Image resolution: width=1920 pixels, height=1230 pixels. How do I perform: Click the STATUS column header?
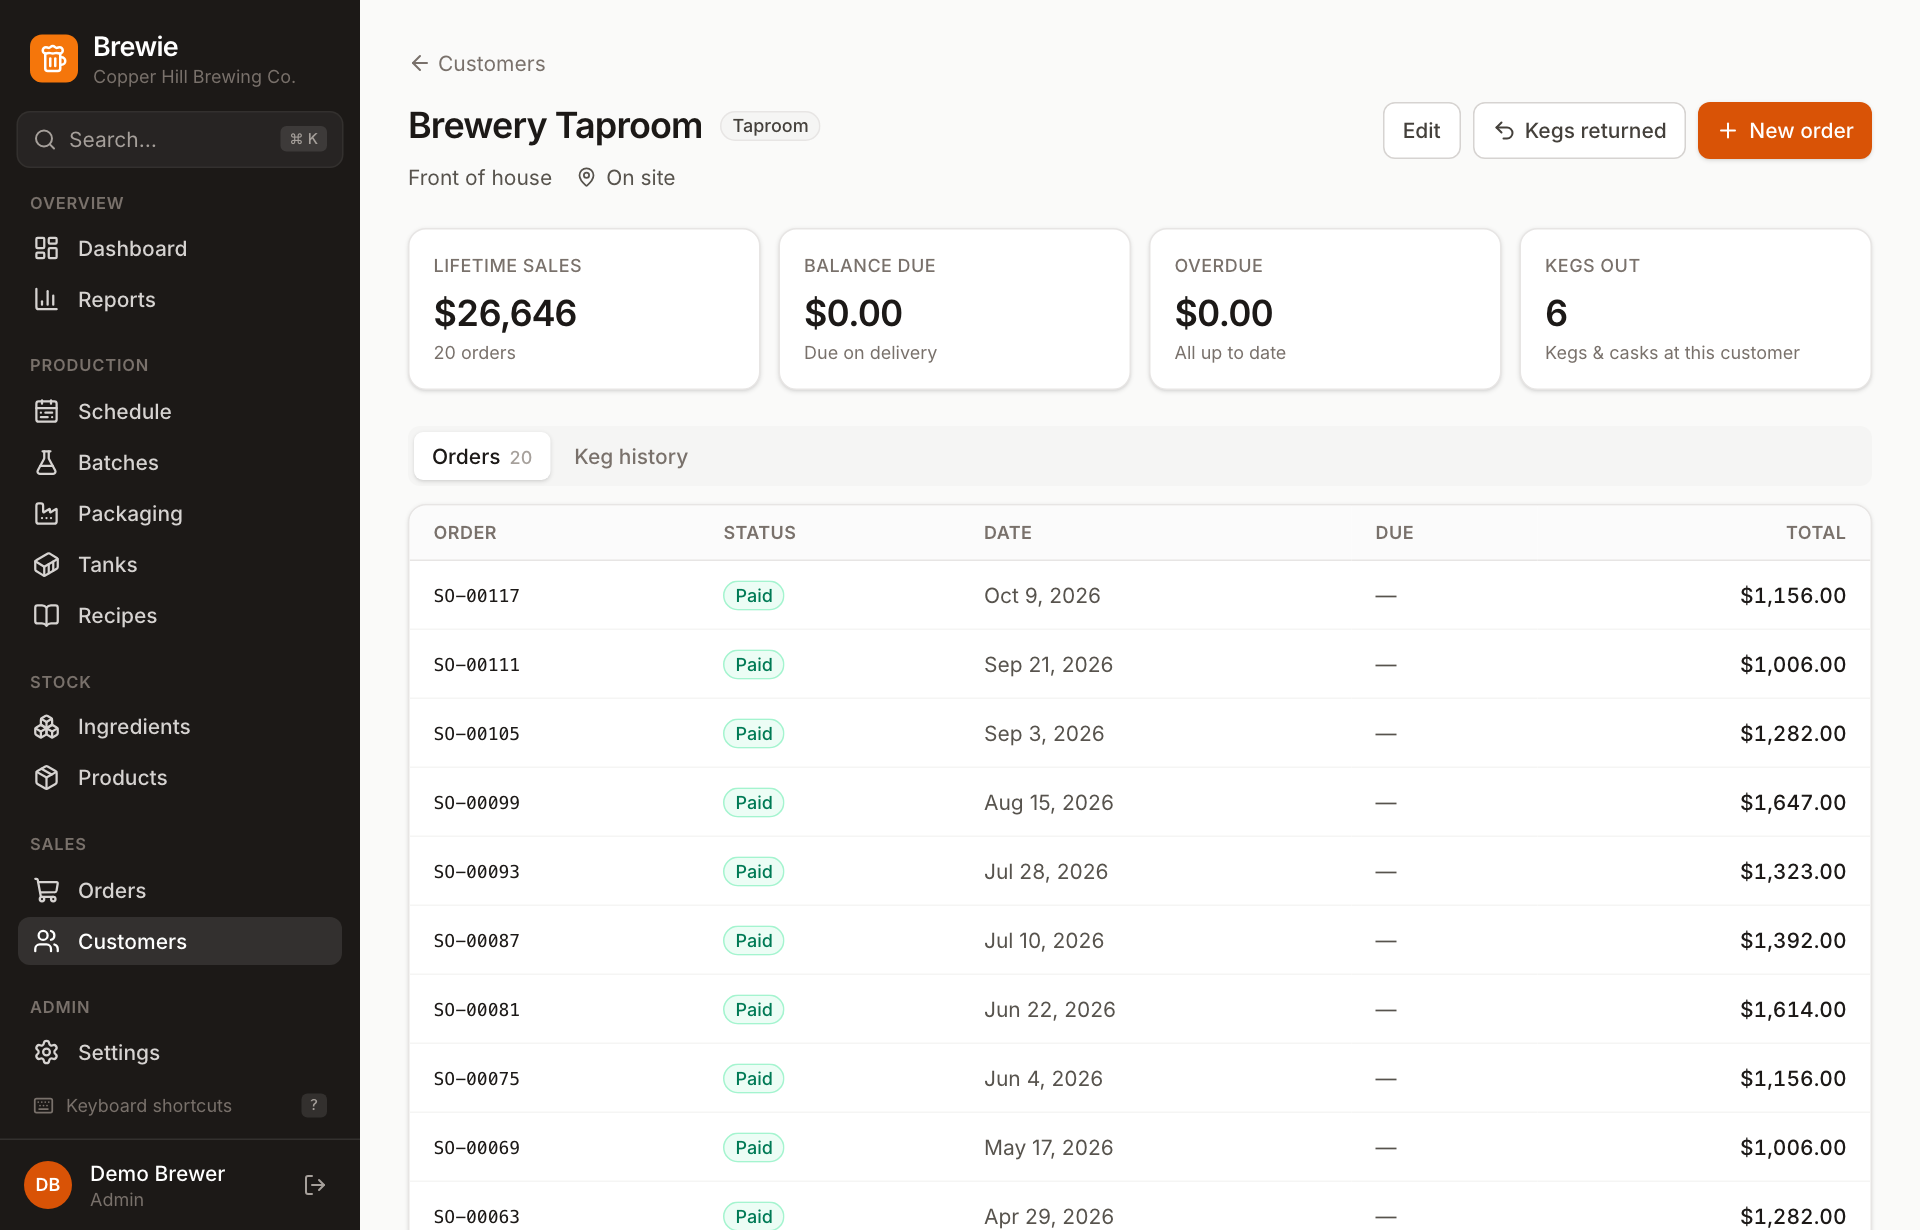tap(759, 532)
